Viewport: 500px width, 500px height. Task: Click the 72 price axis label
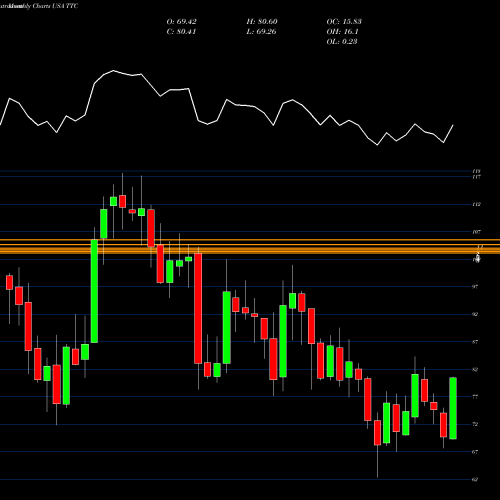(475, 424)
